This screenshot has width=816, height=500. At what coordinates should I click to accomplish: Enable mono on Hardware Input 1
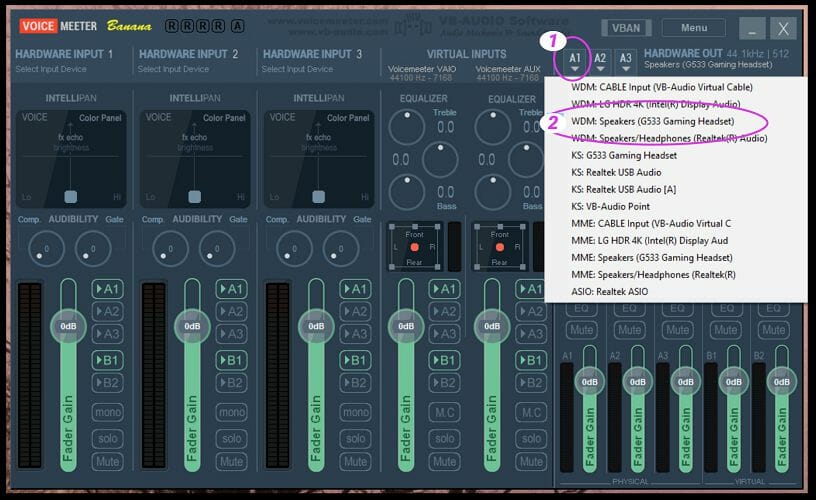click(x=108, y=412)
